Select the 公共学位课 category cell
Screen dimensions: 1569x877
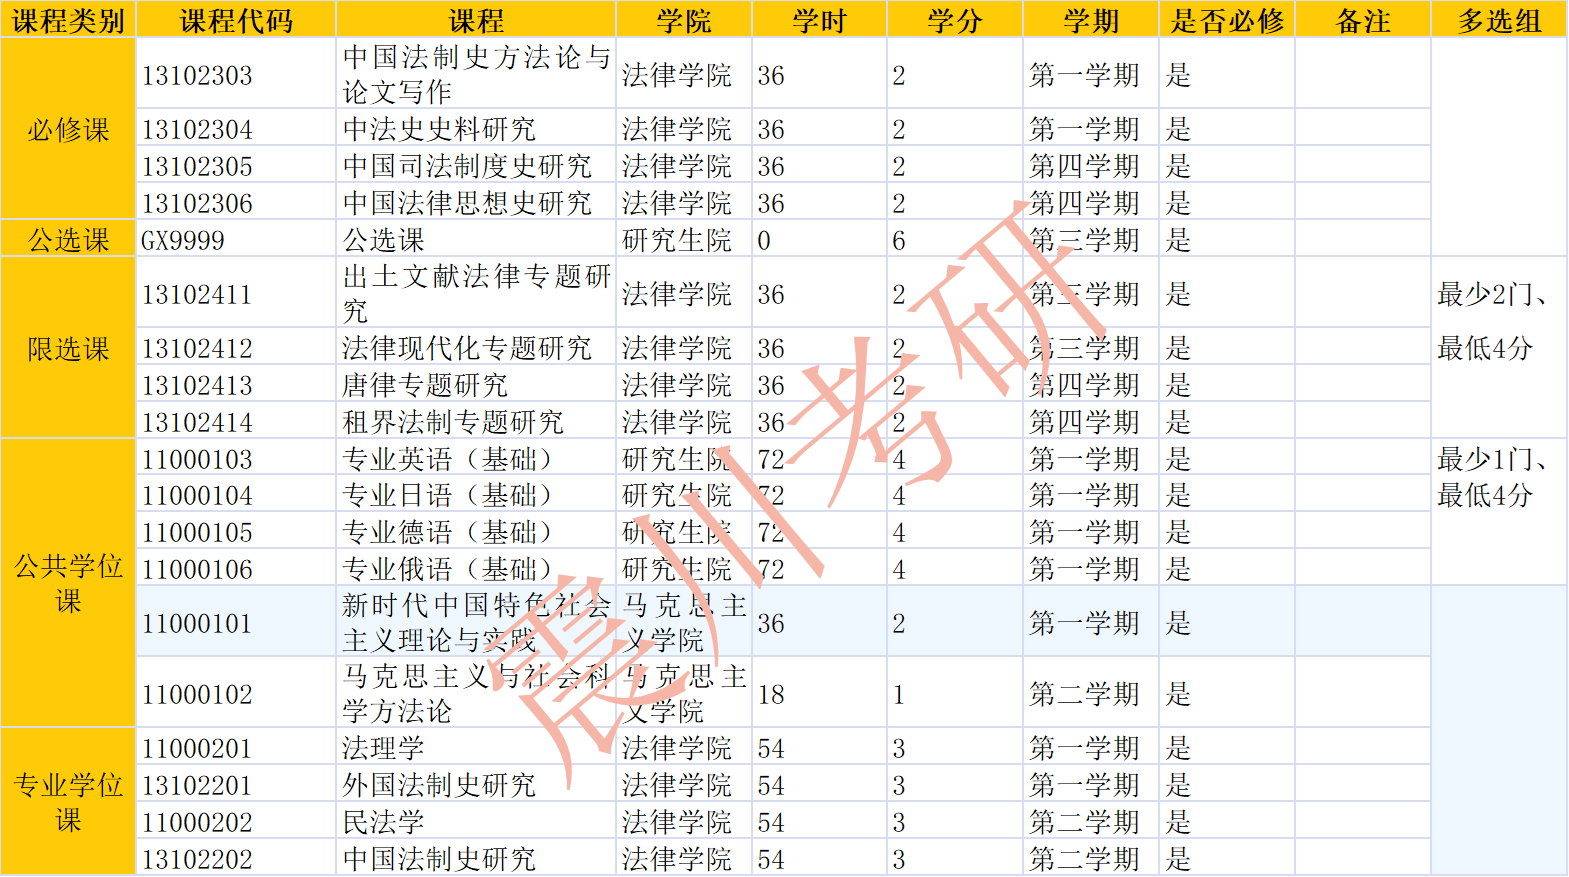(68, 584)
